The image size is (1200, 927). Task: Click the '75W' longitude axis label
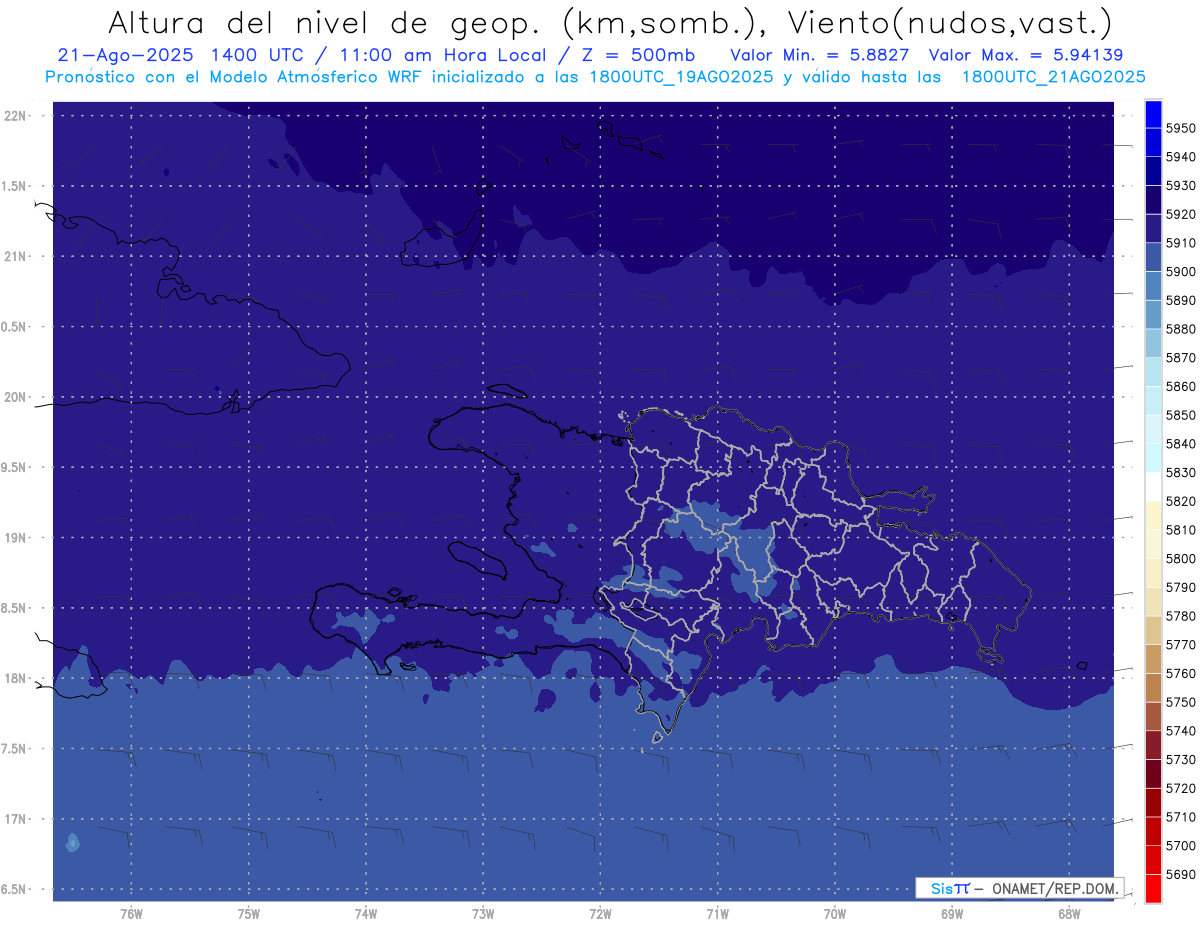coord(248,914)
